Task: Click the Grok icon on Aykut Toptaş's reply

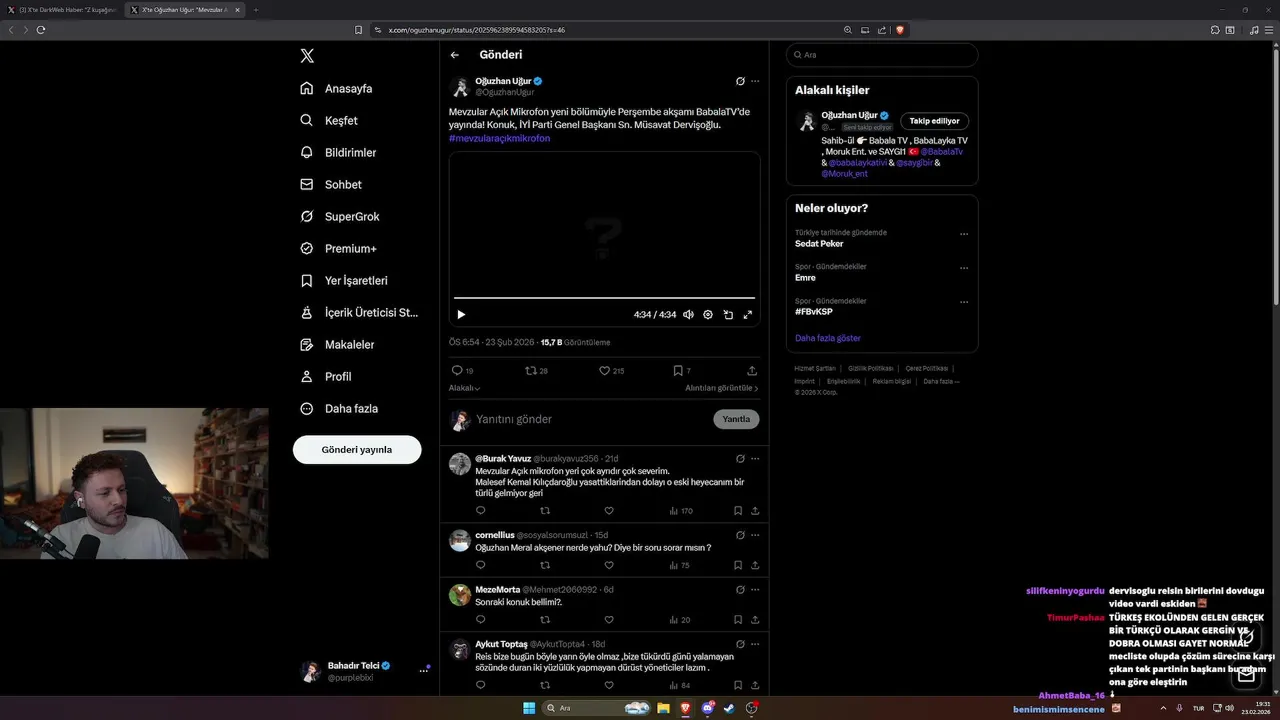Action: pos(740,644)
